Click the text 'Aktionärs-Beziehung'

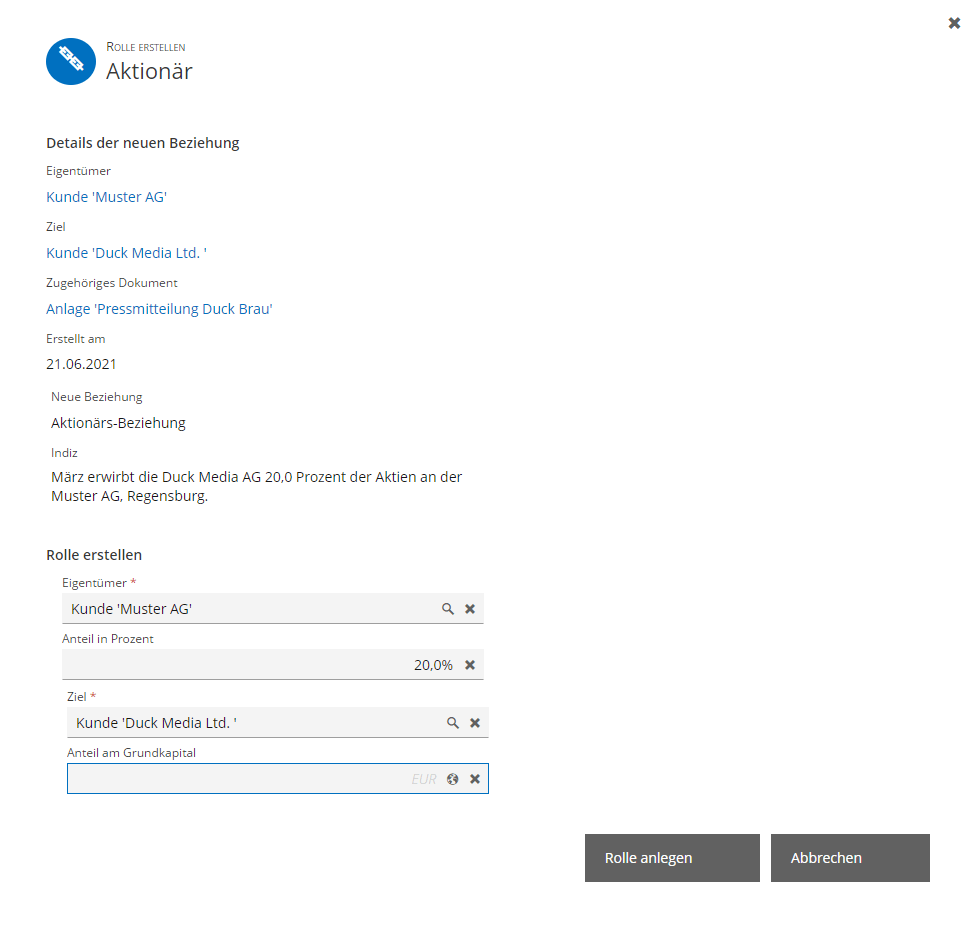click(x=118, y=423)
